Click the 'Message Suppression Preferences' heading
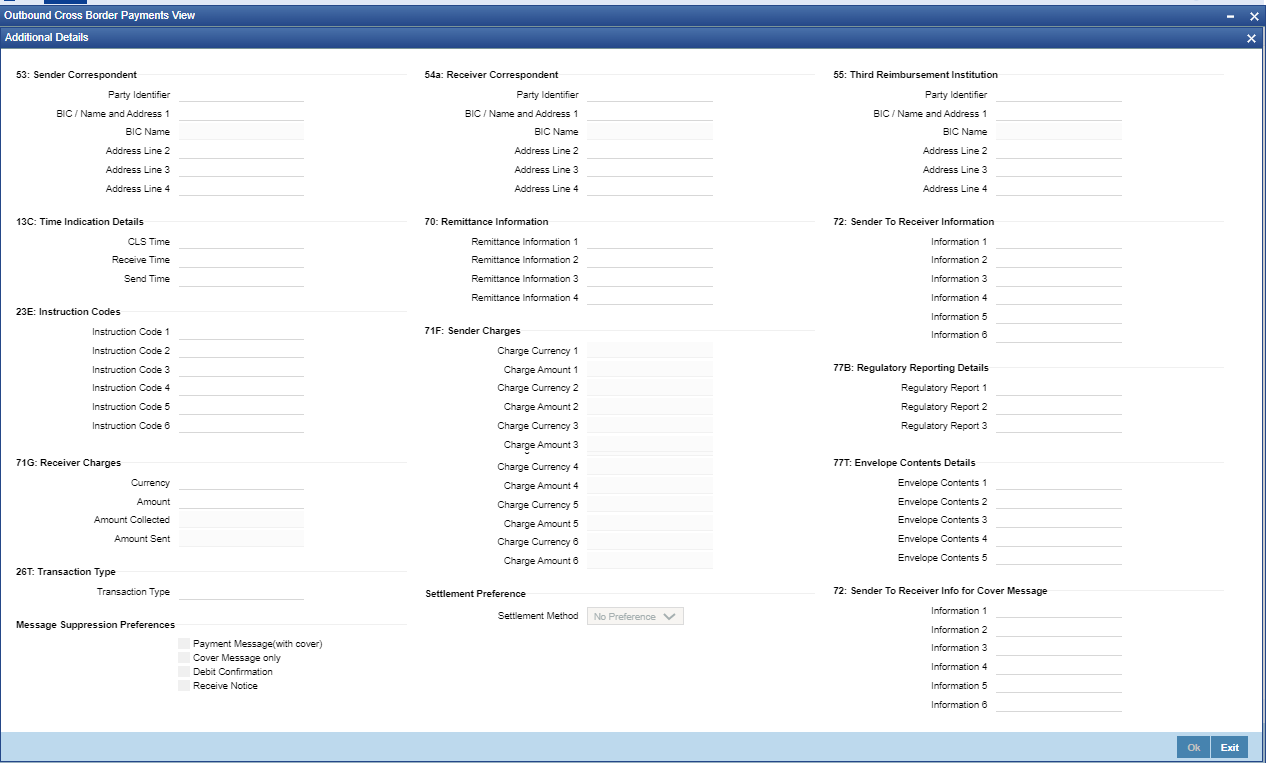1268x763 pixels. (x=95, y=624)
